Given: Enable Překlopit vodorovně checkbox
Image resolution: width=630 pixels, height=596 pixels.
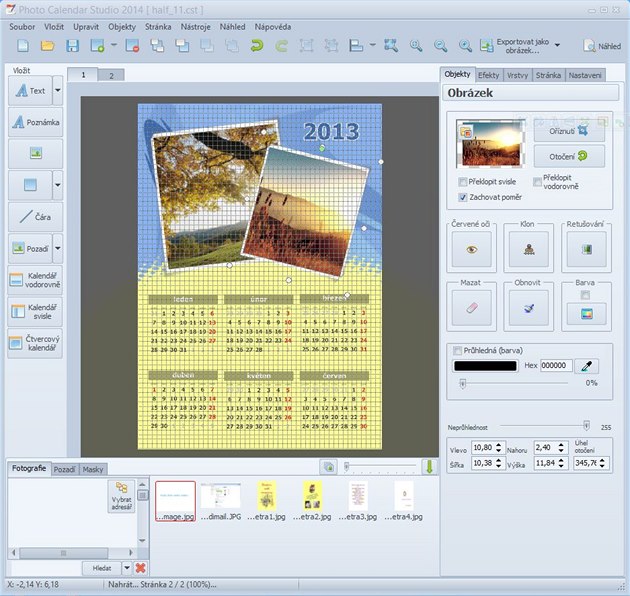Looking at the screenshot, I should coord(537,182).
